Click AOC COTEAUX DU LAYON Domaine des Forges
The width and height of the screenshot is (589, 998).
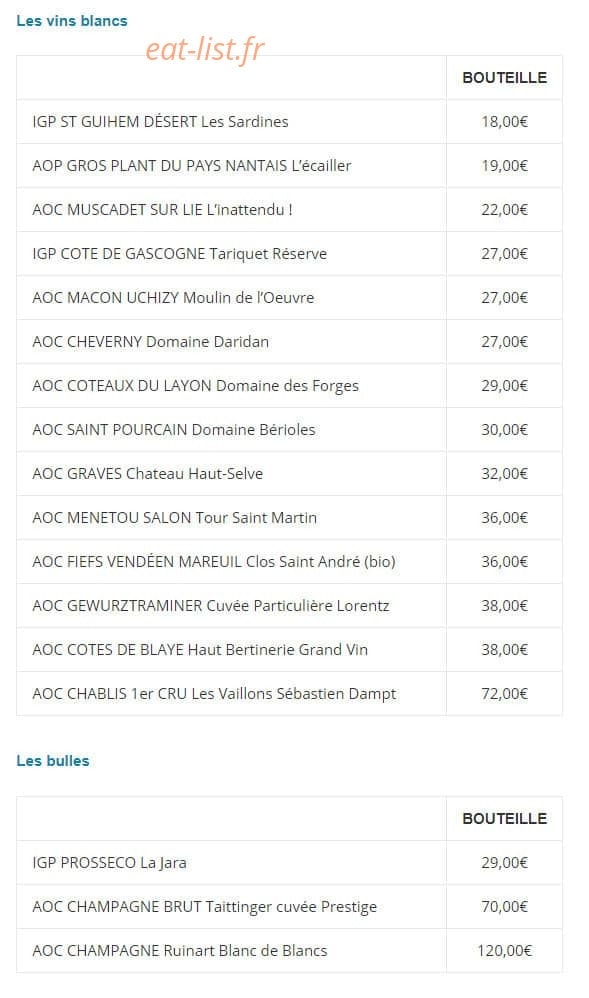click(x=195, y=386)
